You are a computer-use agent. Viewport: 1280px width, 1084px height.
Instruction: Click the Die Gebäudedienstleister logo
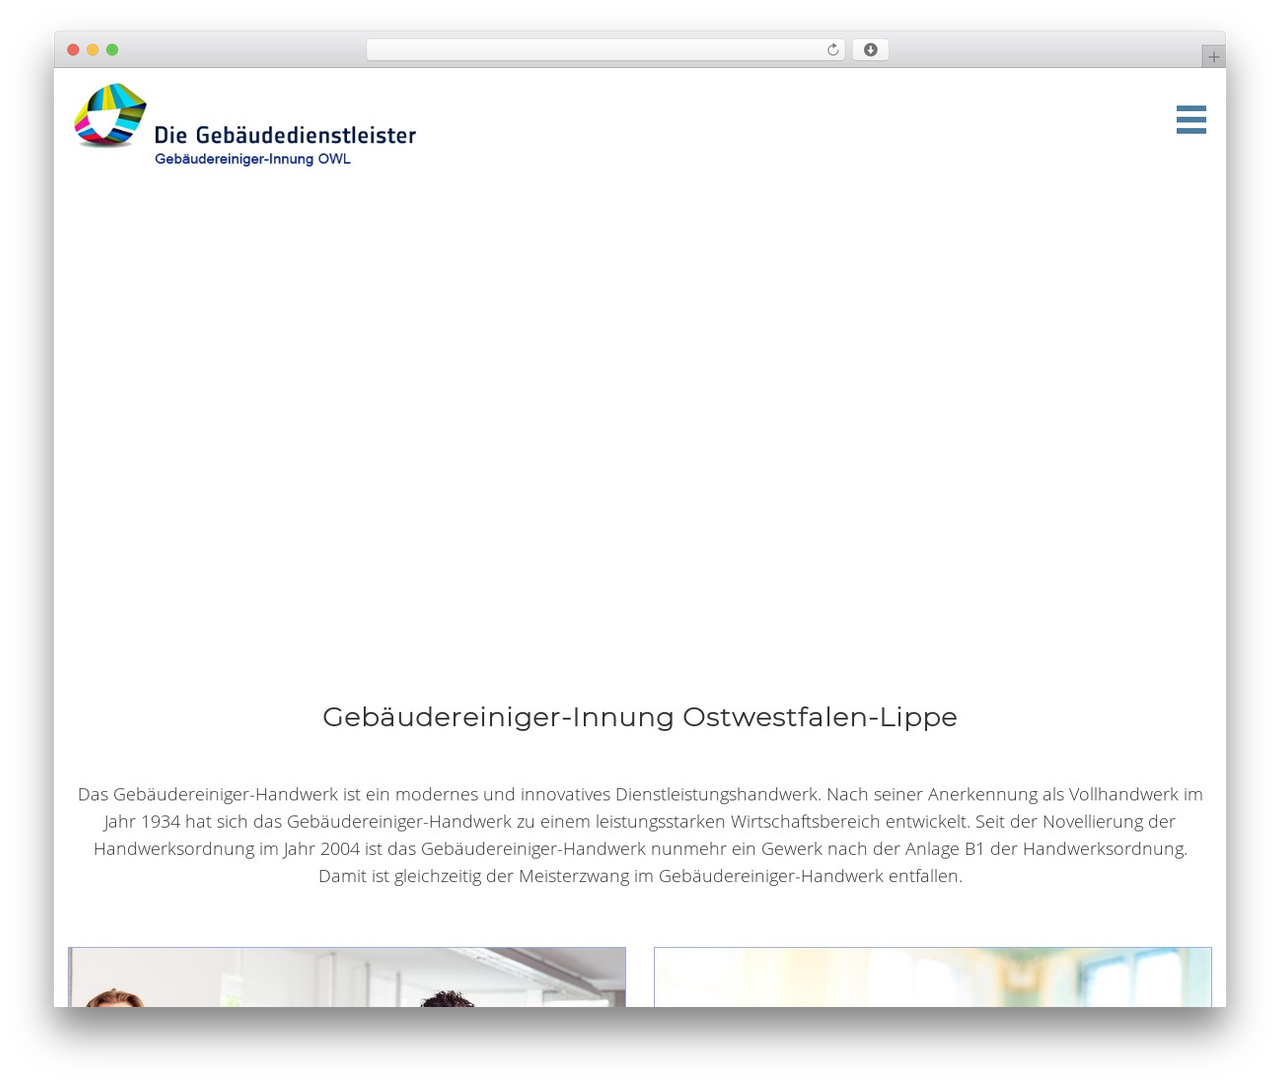[x=244, y=124]
